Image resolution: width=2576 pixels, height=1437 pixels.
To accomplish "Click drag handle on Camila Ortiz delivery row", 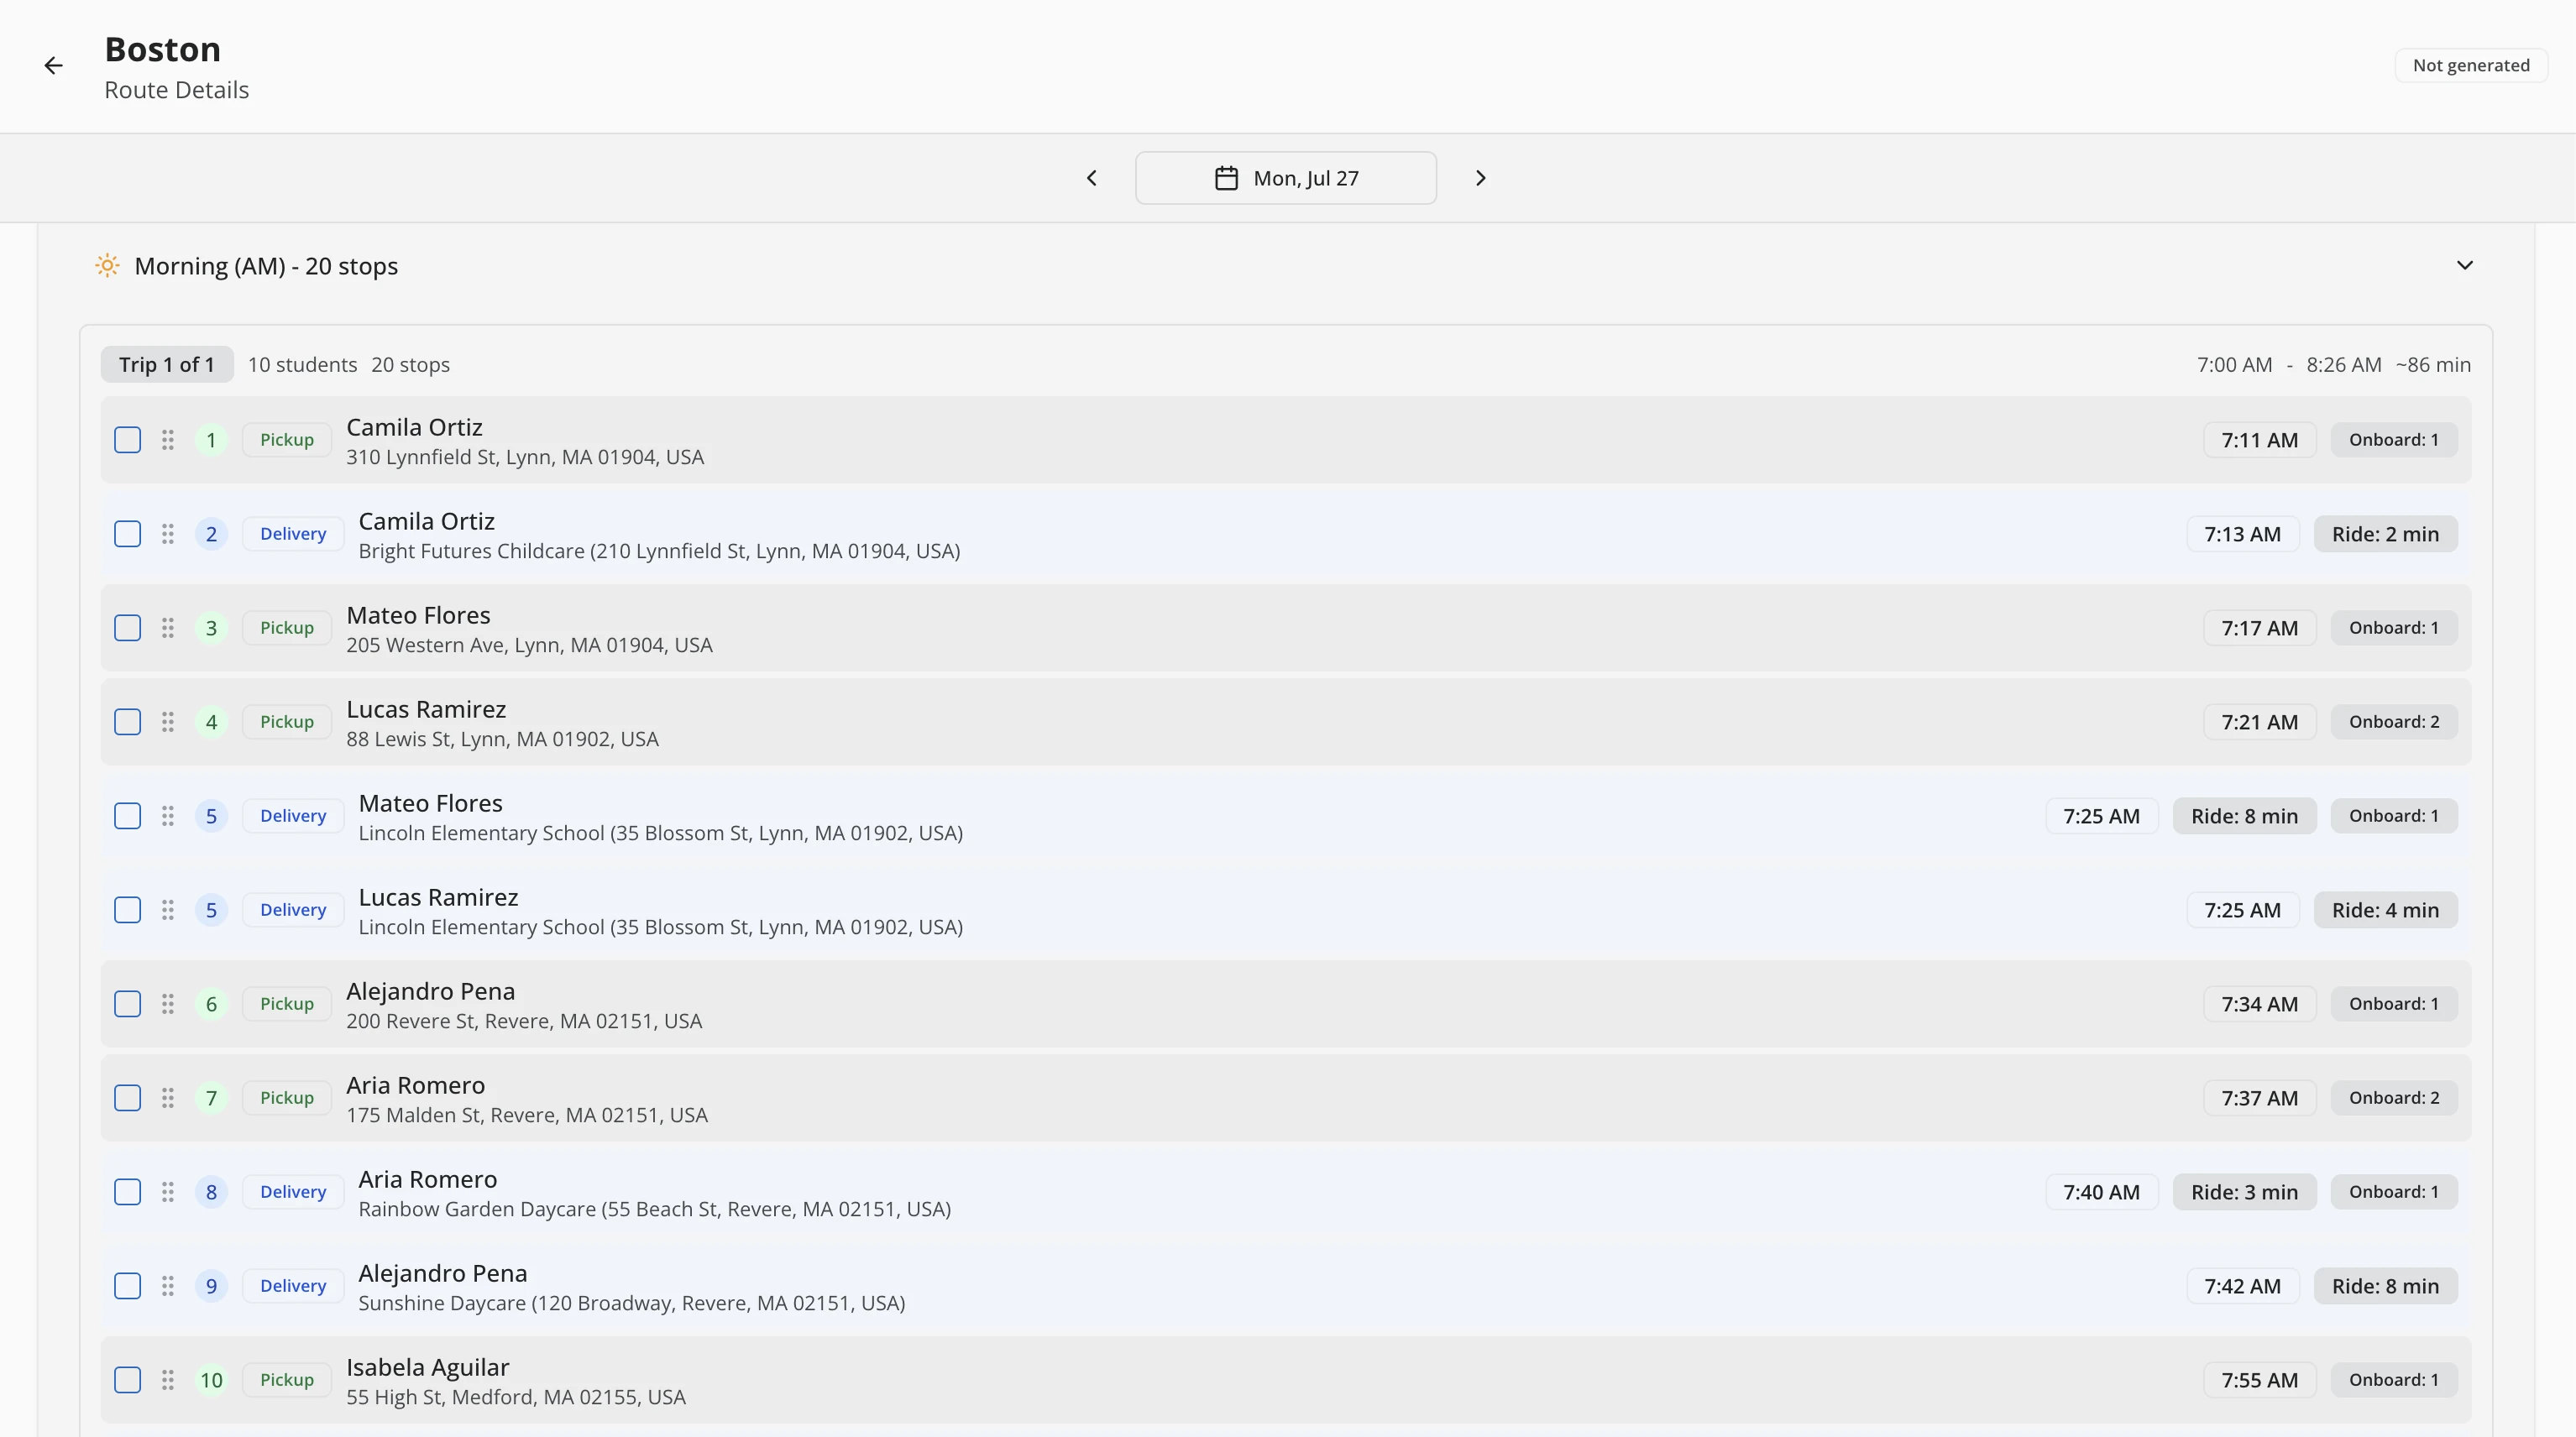I will coord(168,534).
